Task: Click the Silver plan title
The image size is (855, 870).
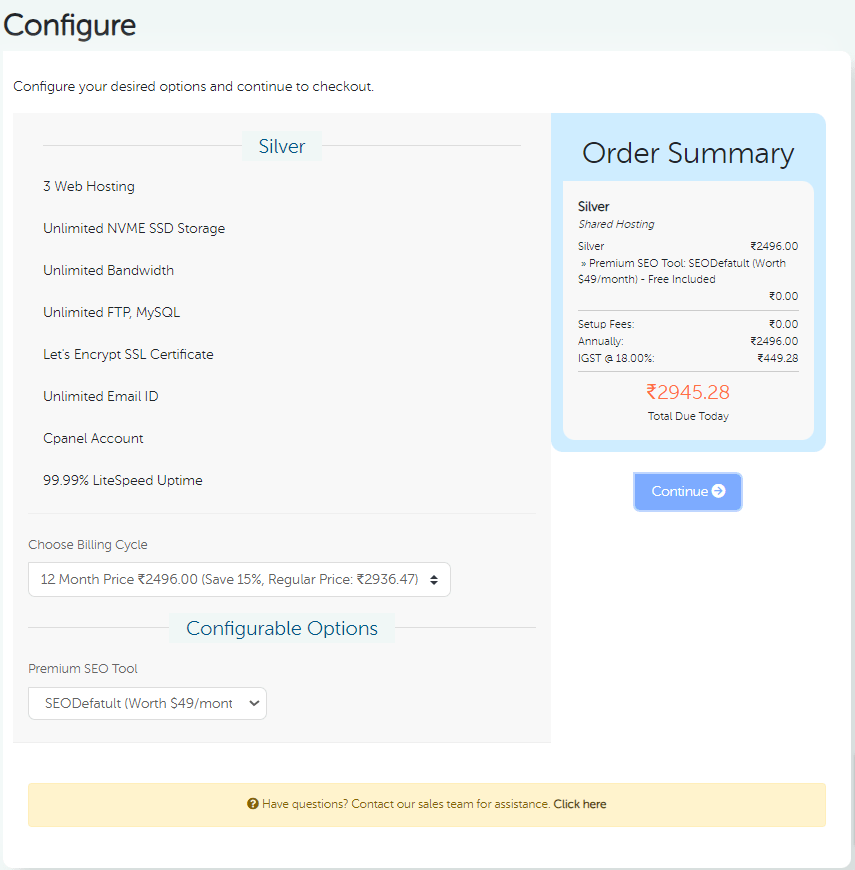Action: [x=281, y=146]
